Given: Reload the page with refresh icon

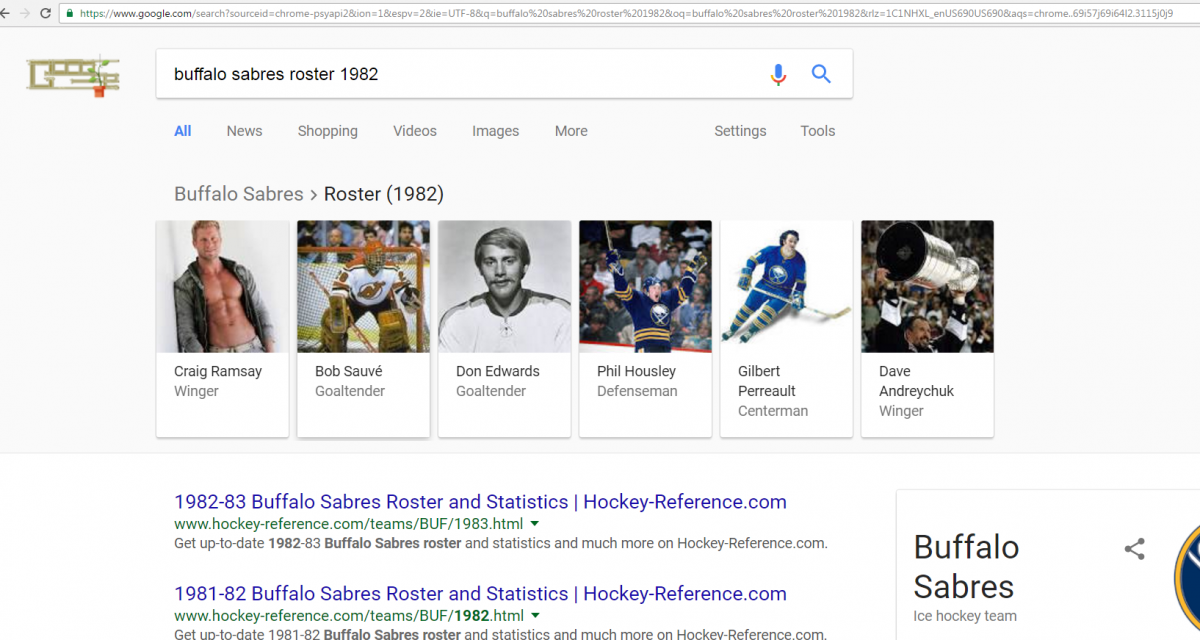Looking at the screenshot, I should click(46, 14).
